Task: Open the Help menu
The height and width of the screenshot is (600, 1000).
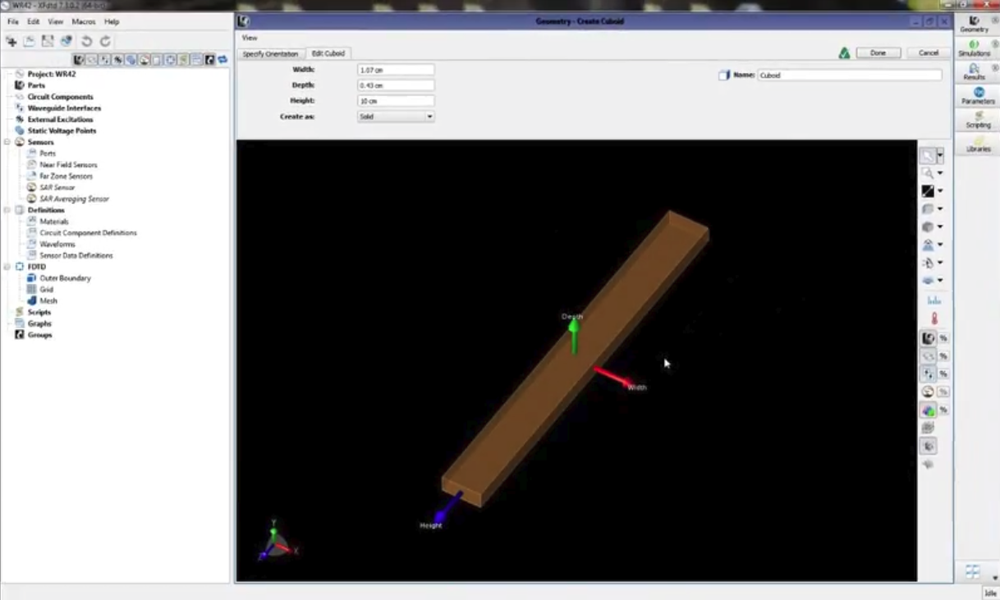Action: click(x=112, y=22)
